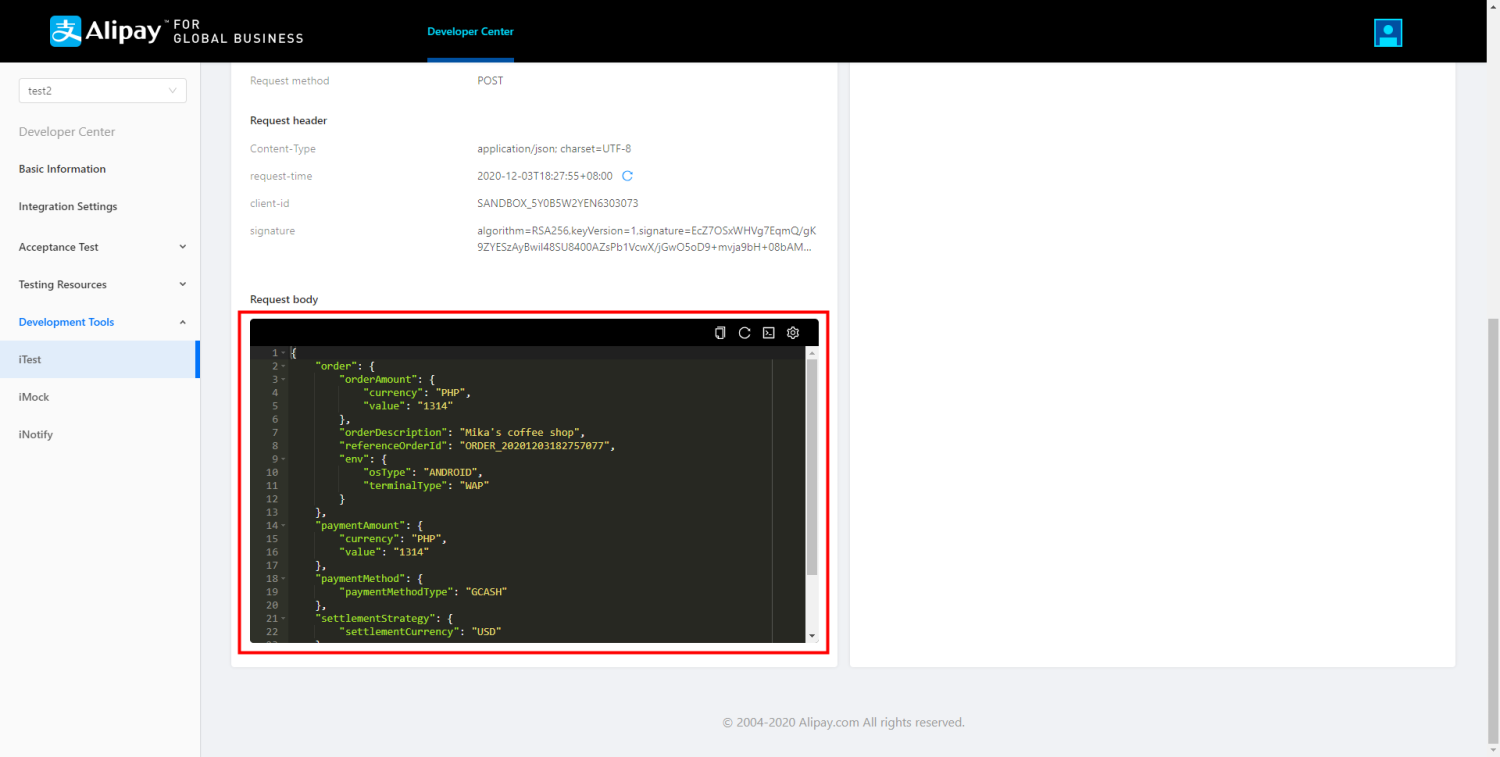Place cursor on the "osType": "ANDROID" line
This screenshot has width=1500, height=757.
click(x=424, y=472)
